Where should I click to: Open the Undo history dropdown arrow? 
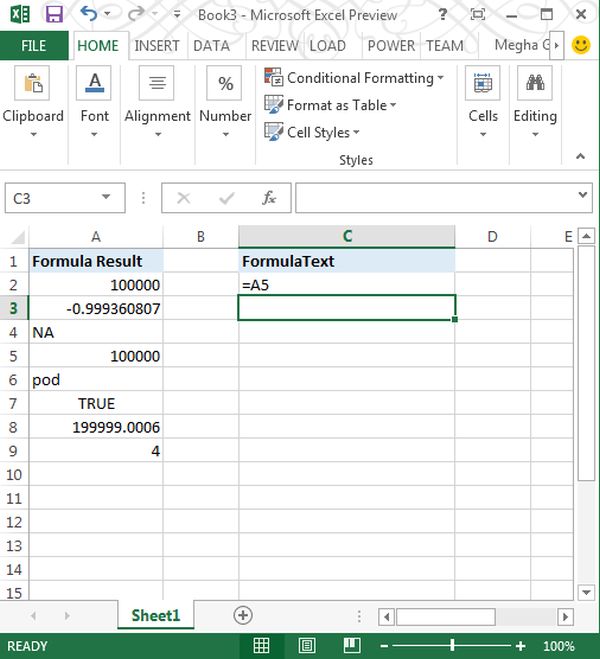click(108, 14)
